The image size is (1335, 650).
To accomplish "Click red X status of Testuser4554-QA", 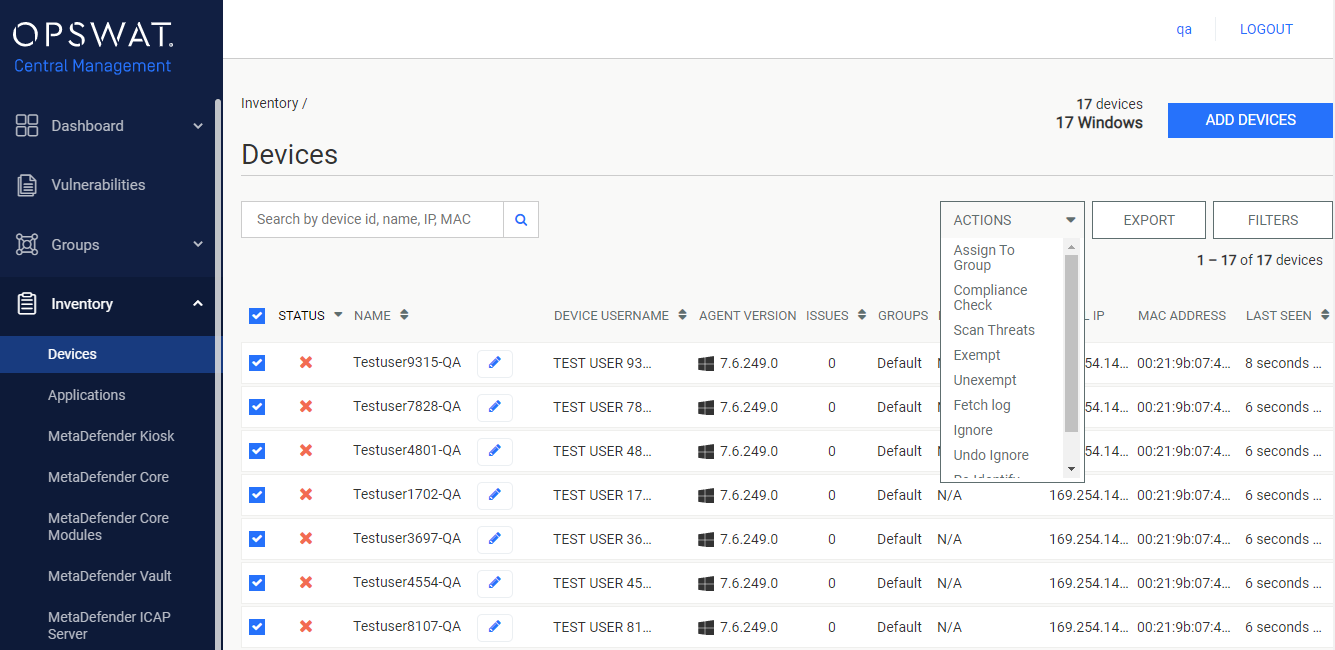I will 306,583.
